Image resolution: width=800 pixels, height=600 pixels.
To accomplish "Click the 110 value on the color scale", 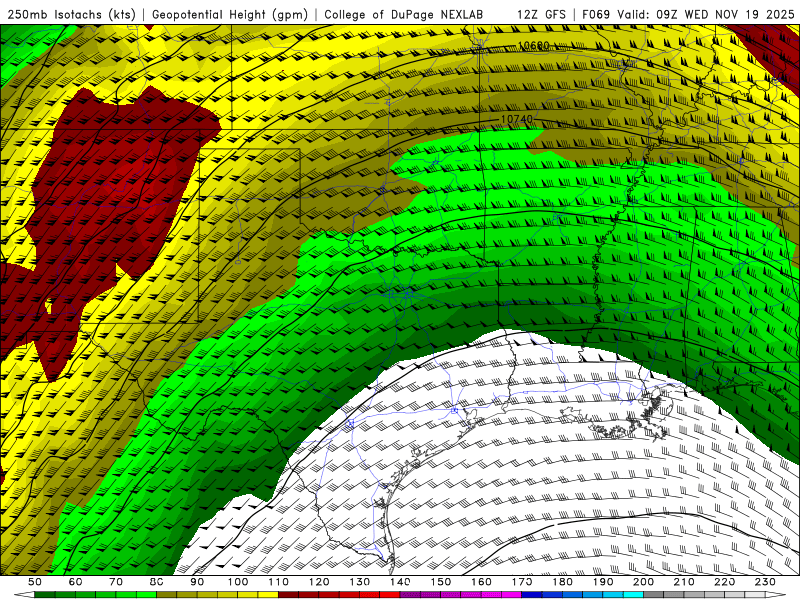I will pyautogui.click(x=279, y=582).
